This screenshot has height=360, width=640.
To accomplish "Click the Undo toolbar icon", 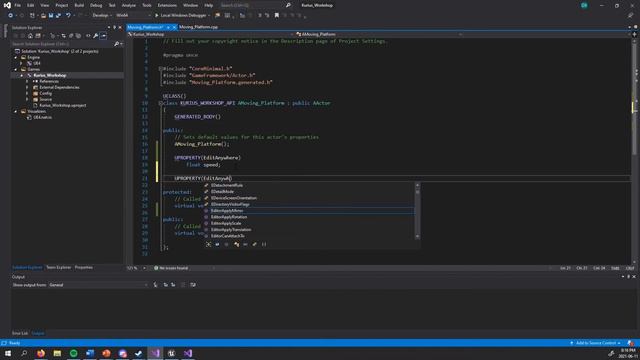I will 68,16.
